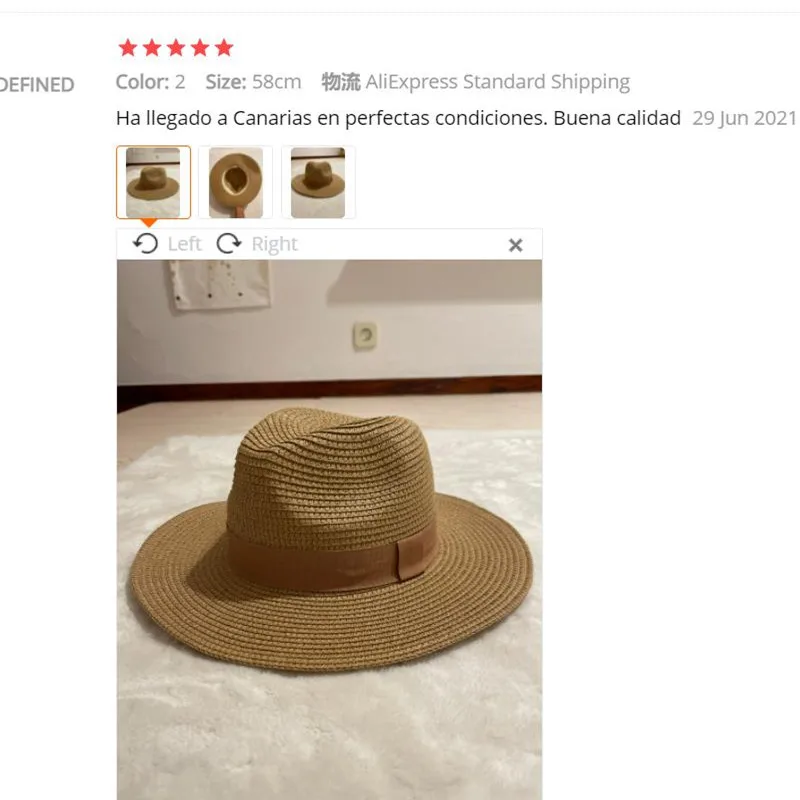The height and width of the screenshot is (800, 800).
Task: Click the "Color: 2" attribute
Action: point(151,82)
